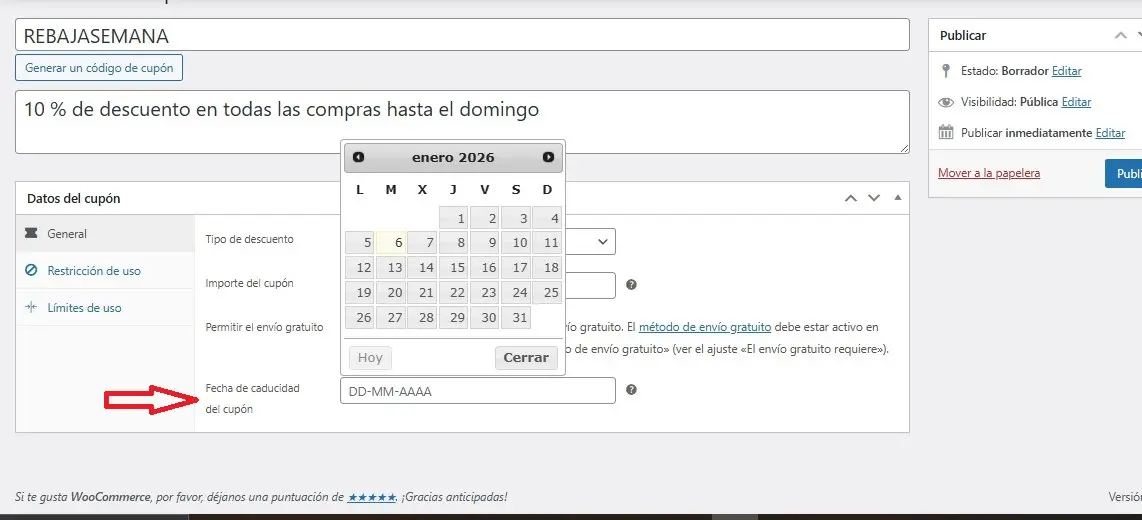This screenshot has width=1142, height=520.
Task: Open the General tab
Action: [x=67, y=234]
